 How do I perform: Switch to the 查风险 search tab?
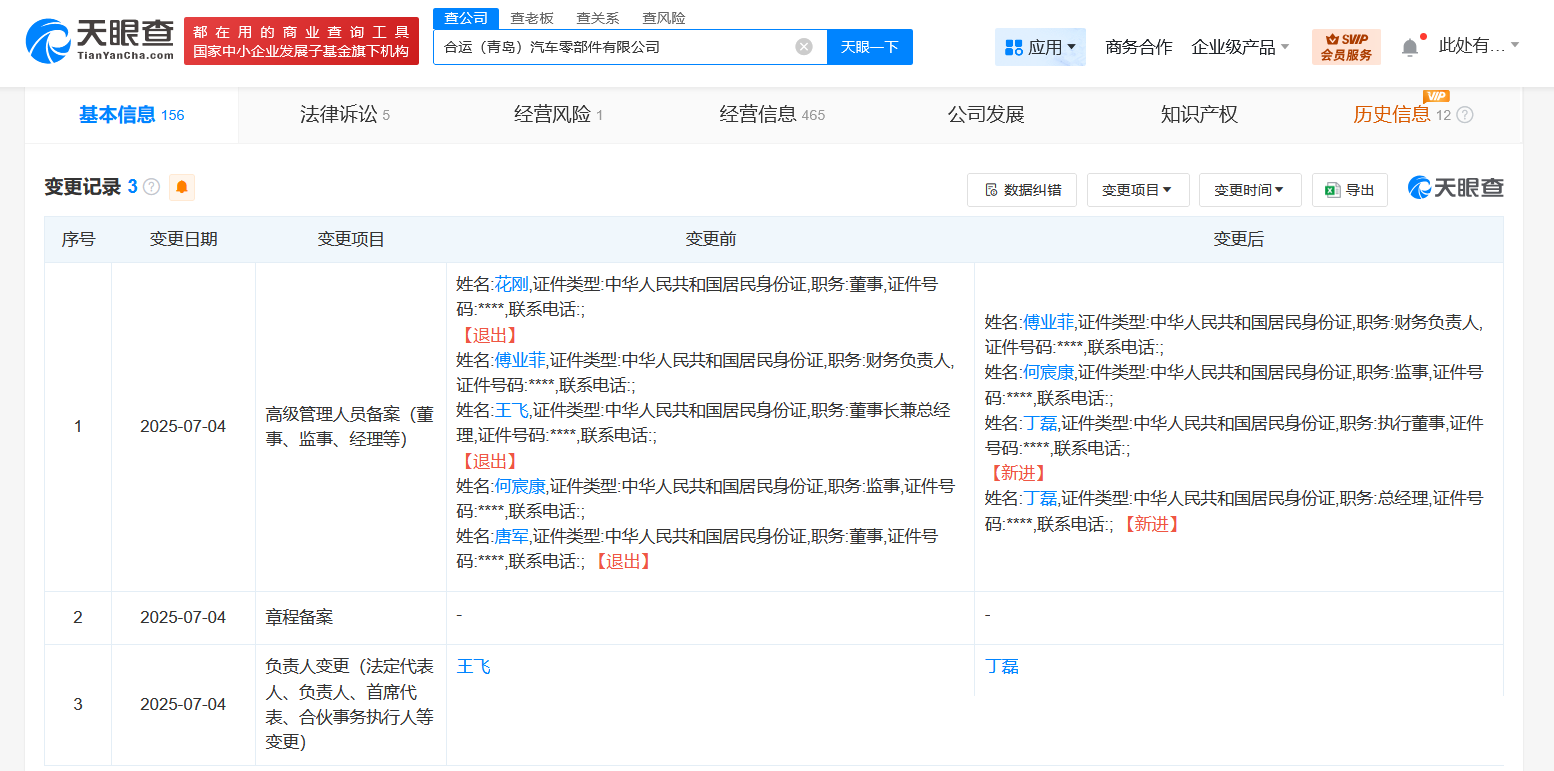[x=664, y=18]
